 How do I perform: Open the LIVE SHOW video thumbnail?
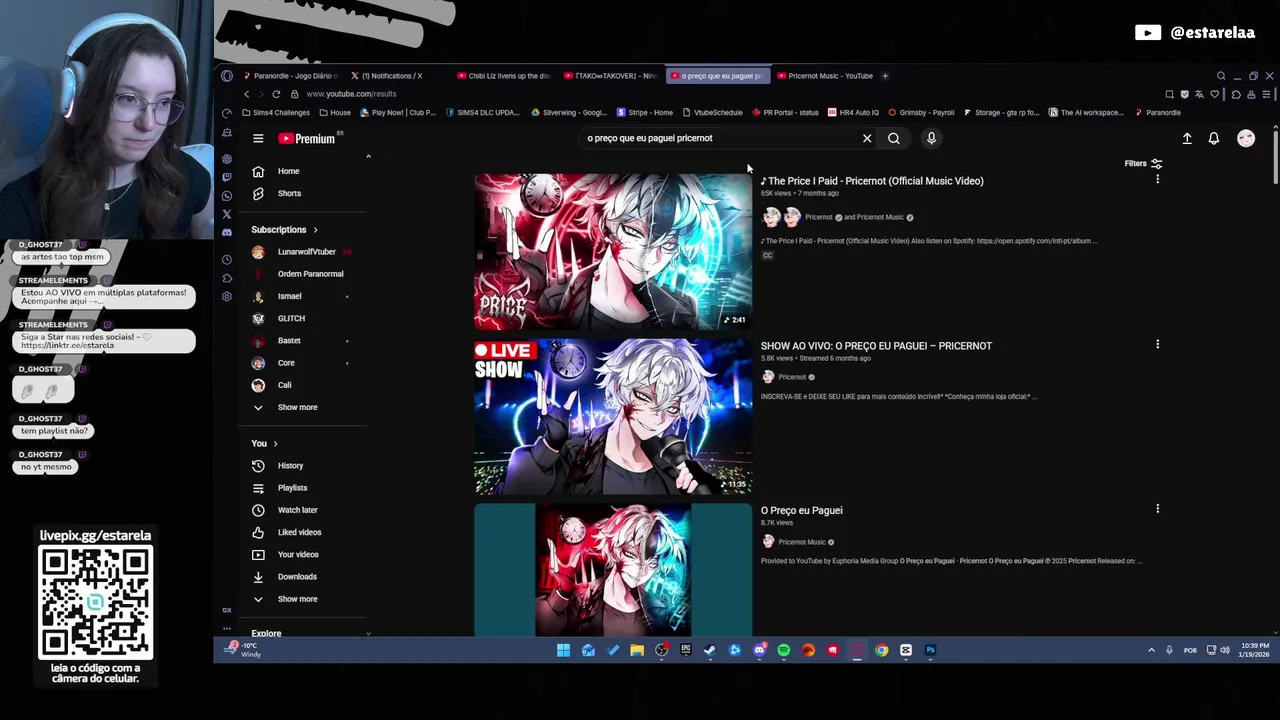point(613,416)
